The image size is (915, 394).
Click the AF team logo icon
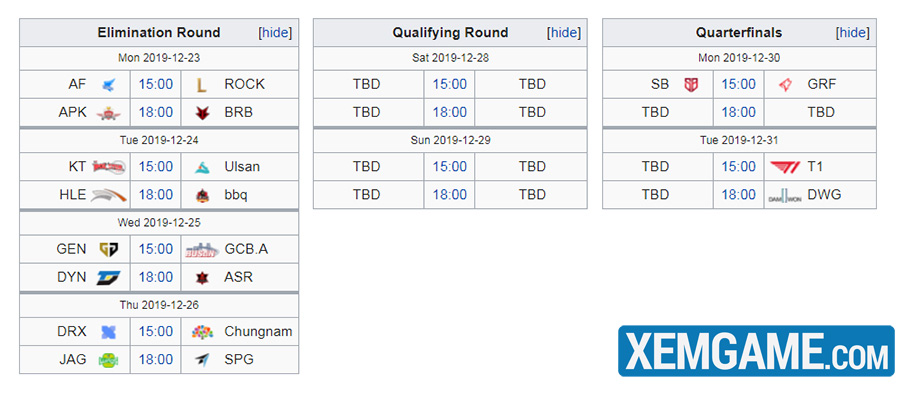pyautogui.click(x=109, y=85)
